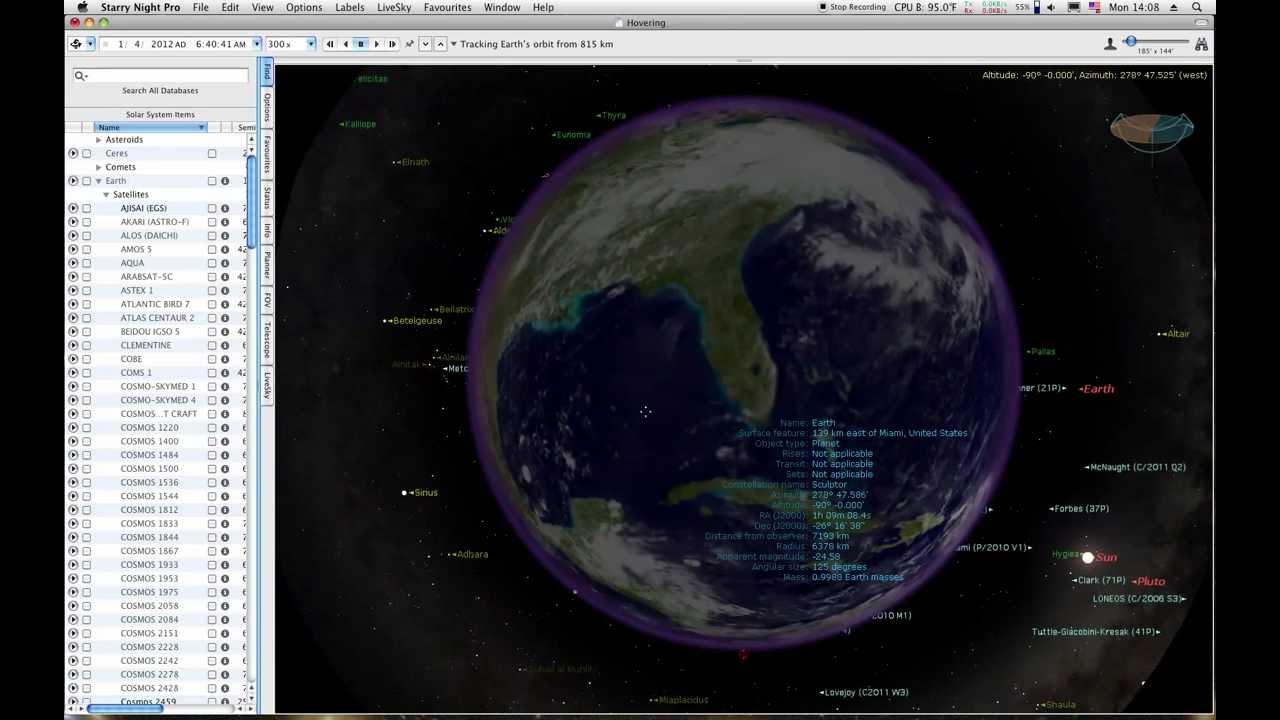Toggle orbit checkbox for COSMOS 1400
Image resolution: width=1280 pixels, height=720 pixels.
pyautogui.click(x=212, y=441)
